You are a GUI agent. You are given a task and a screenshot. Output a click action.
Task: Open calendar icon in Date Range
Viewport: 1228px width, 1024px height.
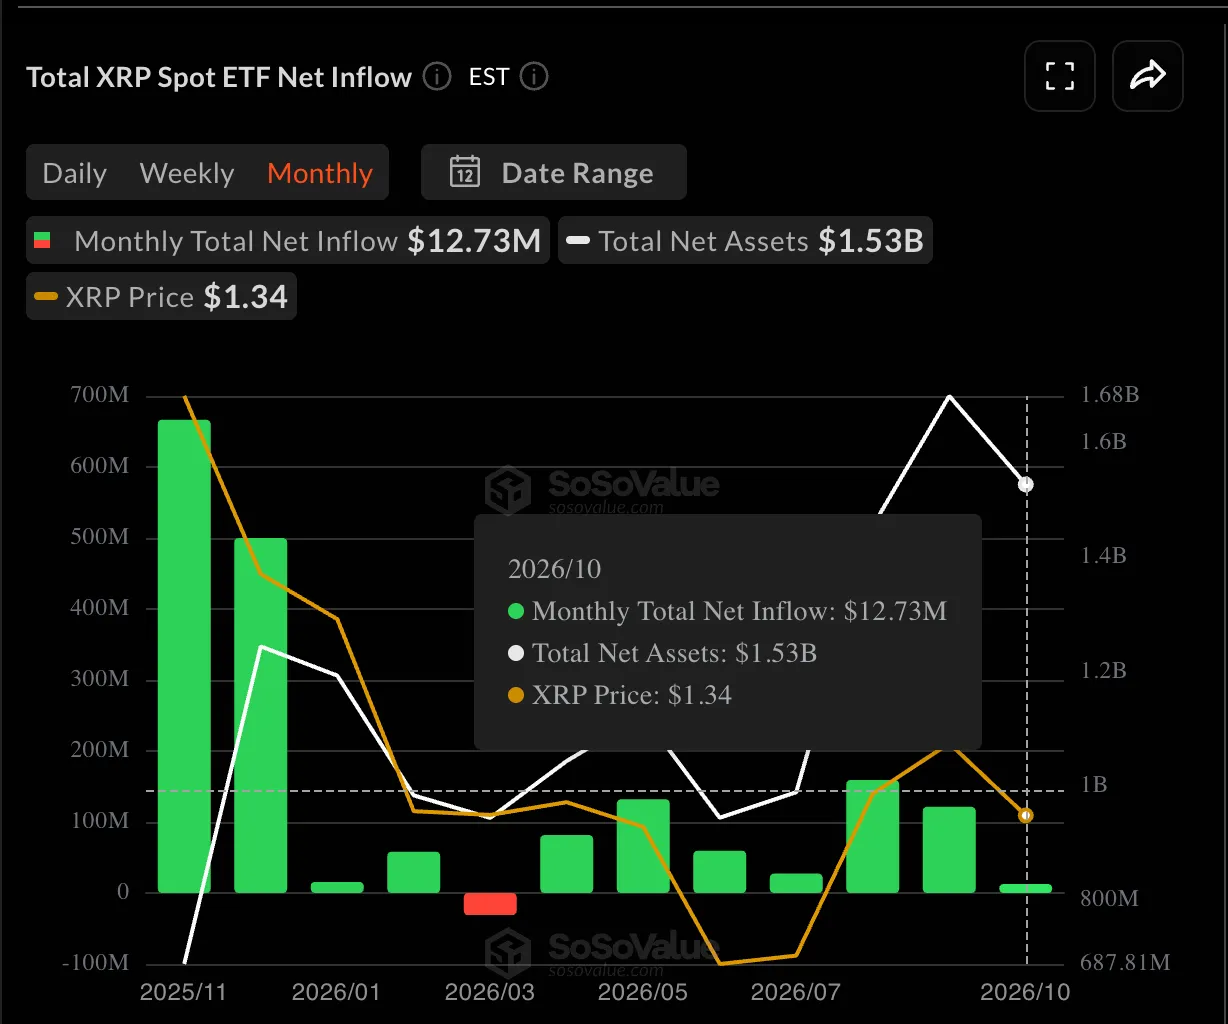[465, 172]
